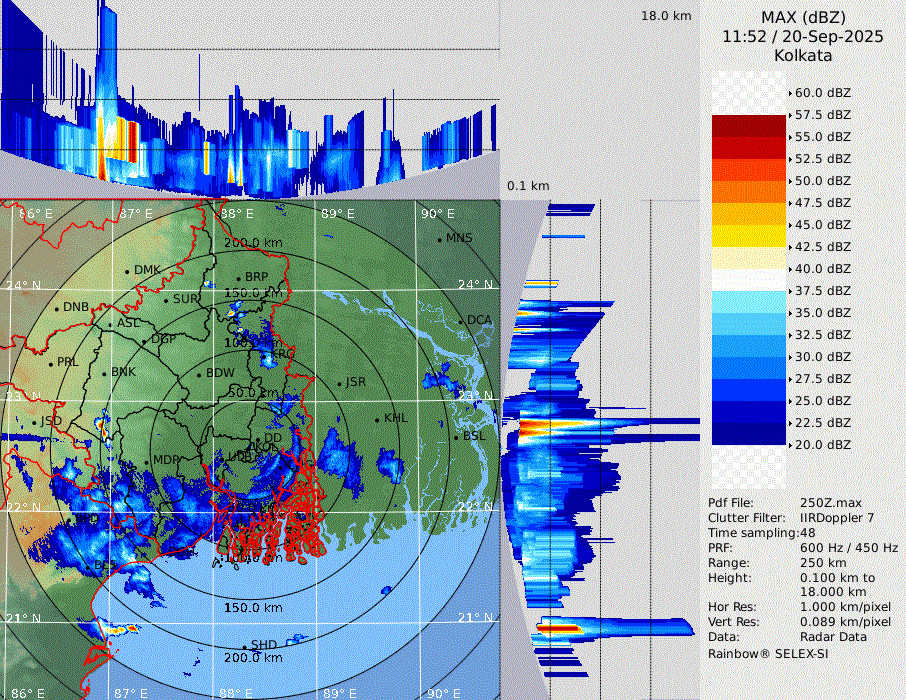Click the 50.0 km range ring label
Image resolution: width=906 pixels, height=700 pixels.
pyautogui.click(x=252, y=393)
